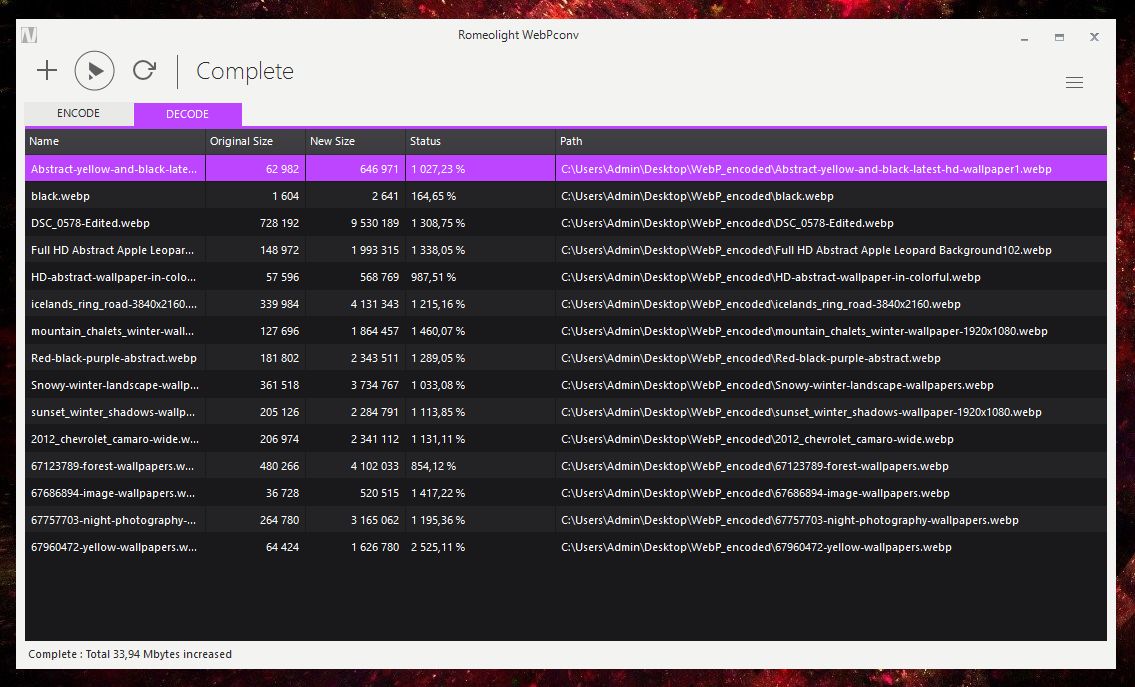The height and width of the screenshot is (687, 1135).
Task: Close the WebPconv window
Action: (x=1094, y=38)
